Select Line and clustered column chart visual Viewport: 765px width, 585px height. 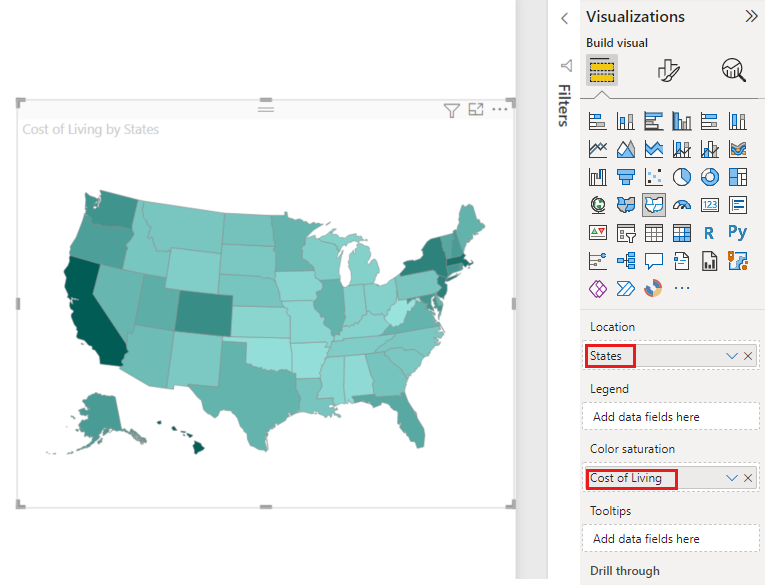tap(710, 149)
